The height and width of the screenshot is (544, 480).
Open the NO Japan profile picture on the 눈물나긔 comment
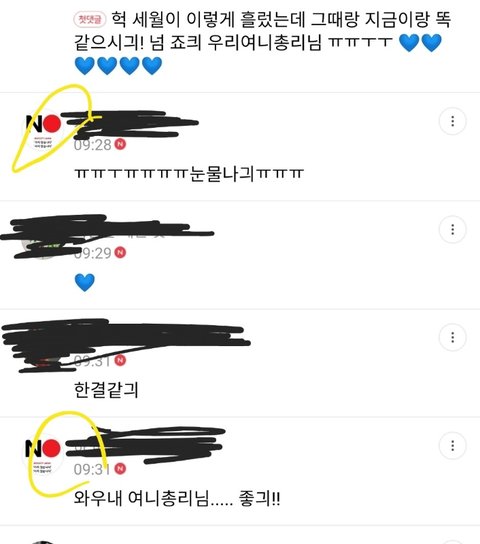(43, 129)
